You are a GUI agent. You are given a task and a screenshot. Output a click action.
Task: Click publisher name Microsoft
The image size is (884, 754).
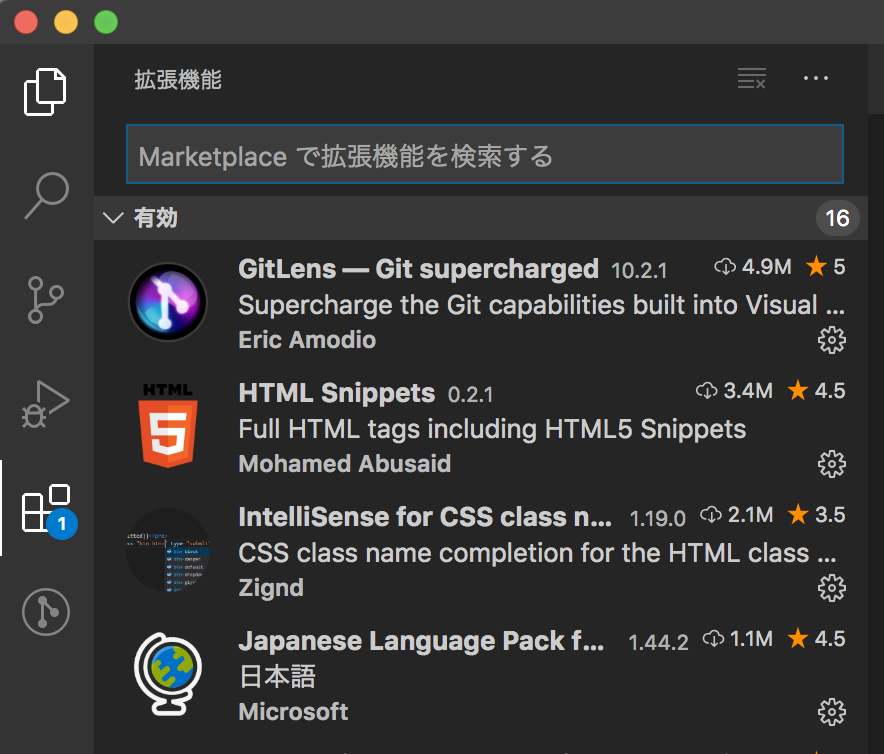coord(293,712)
